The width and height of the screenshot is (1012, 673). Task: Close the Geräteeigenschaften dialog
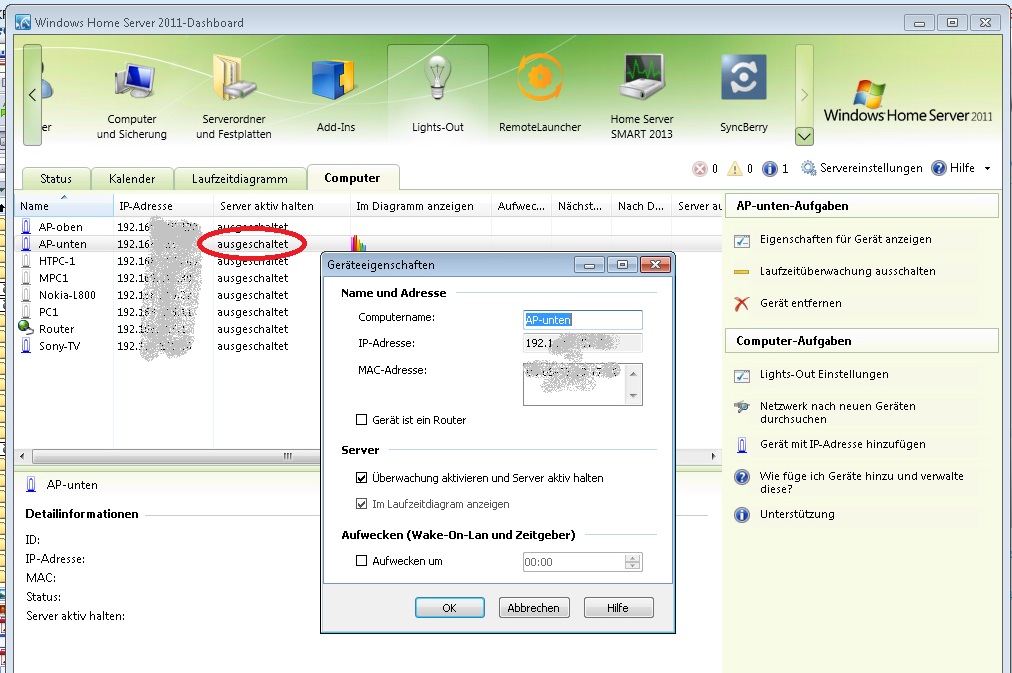pos(655,265)
